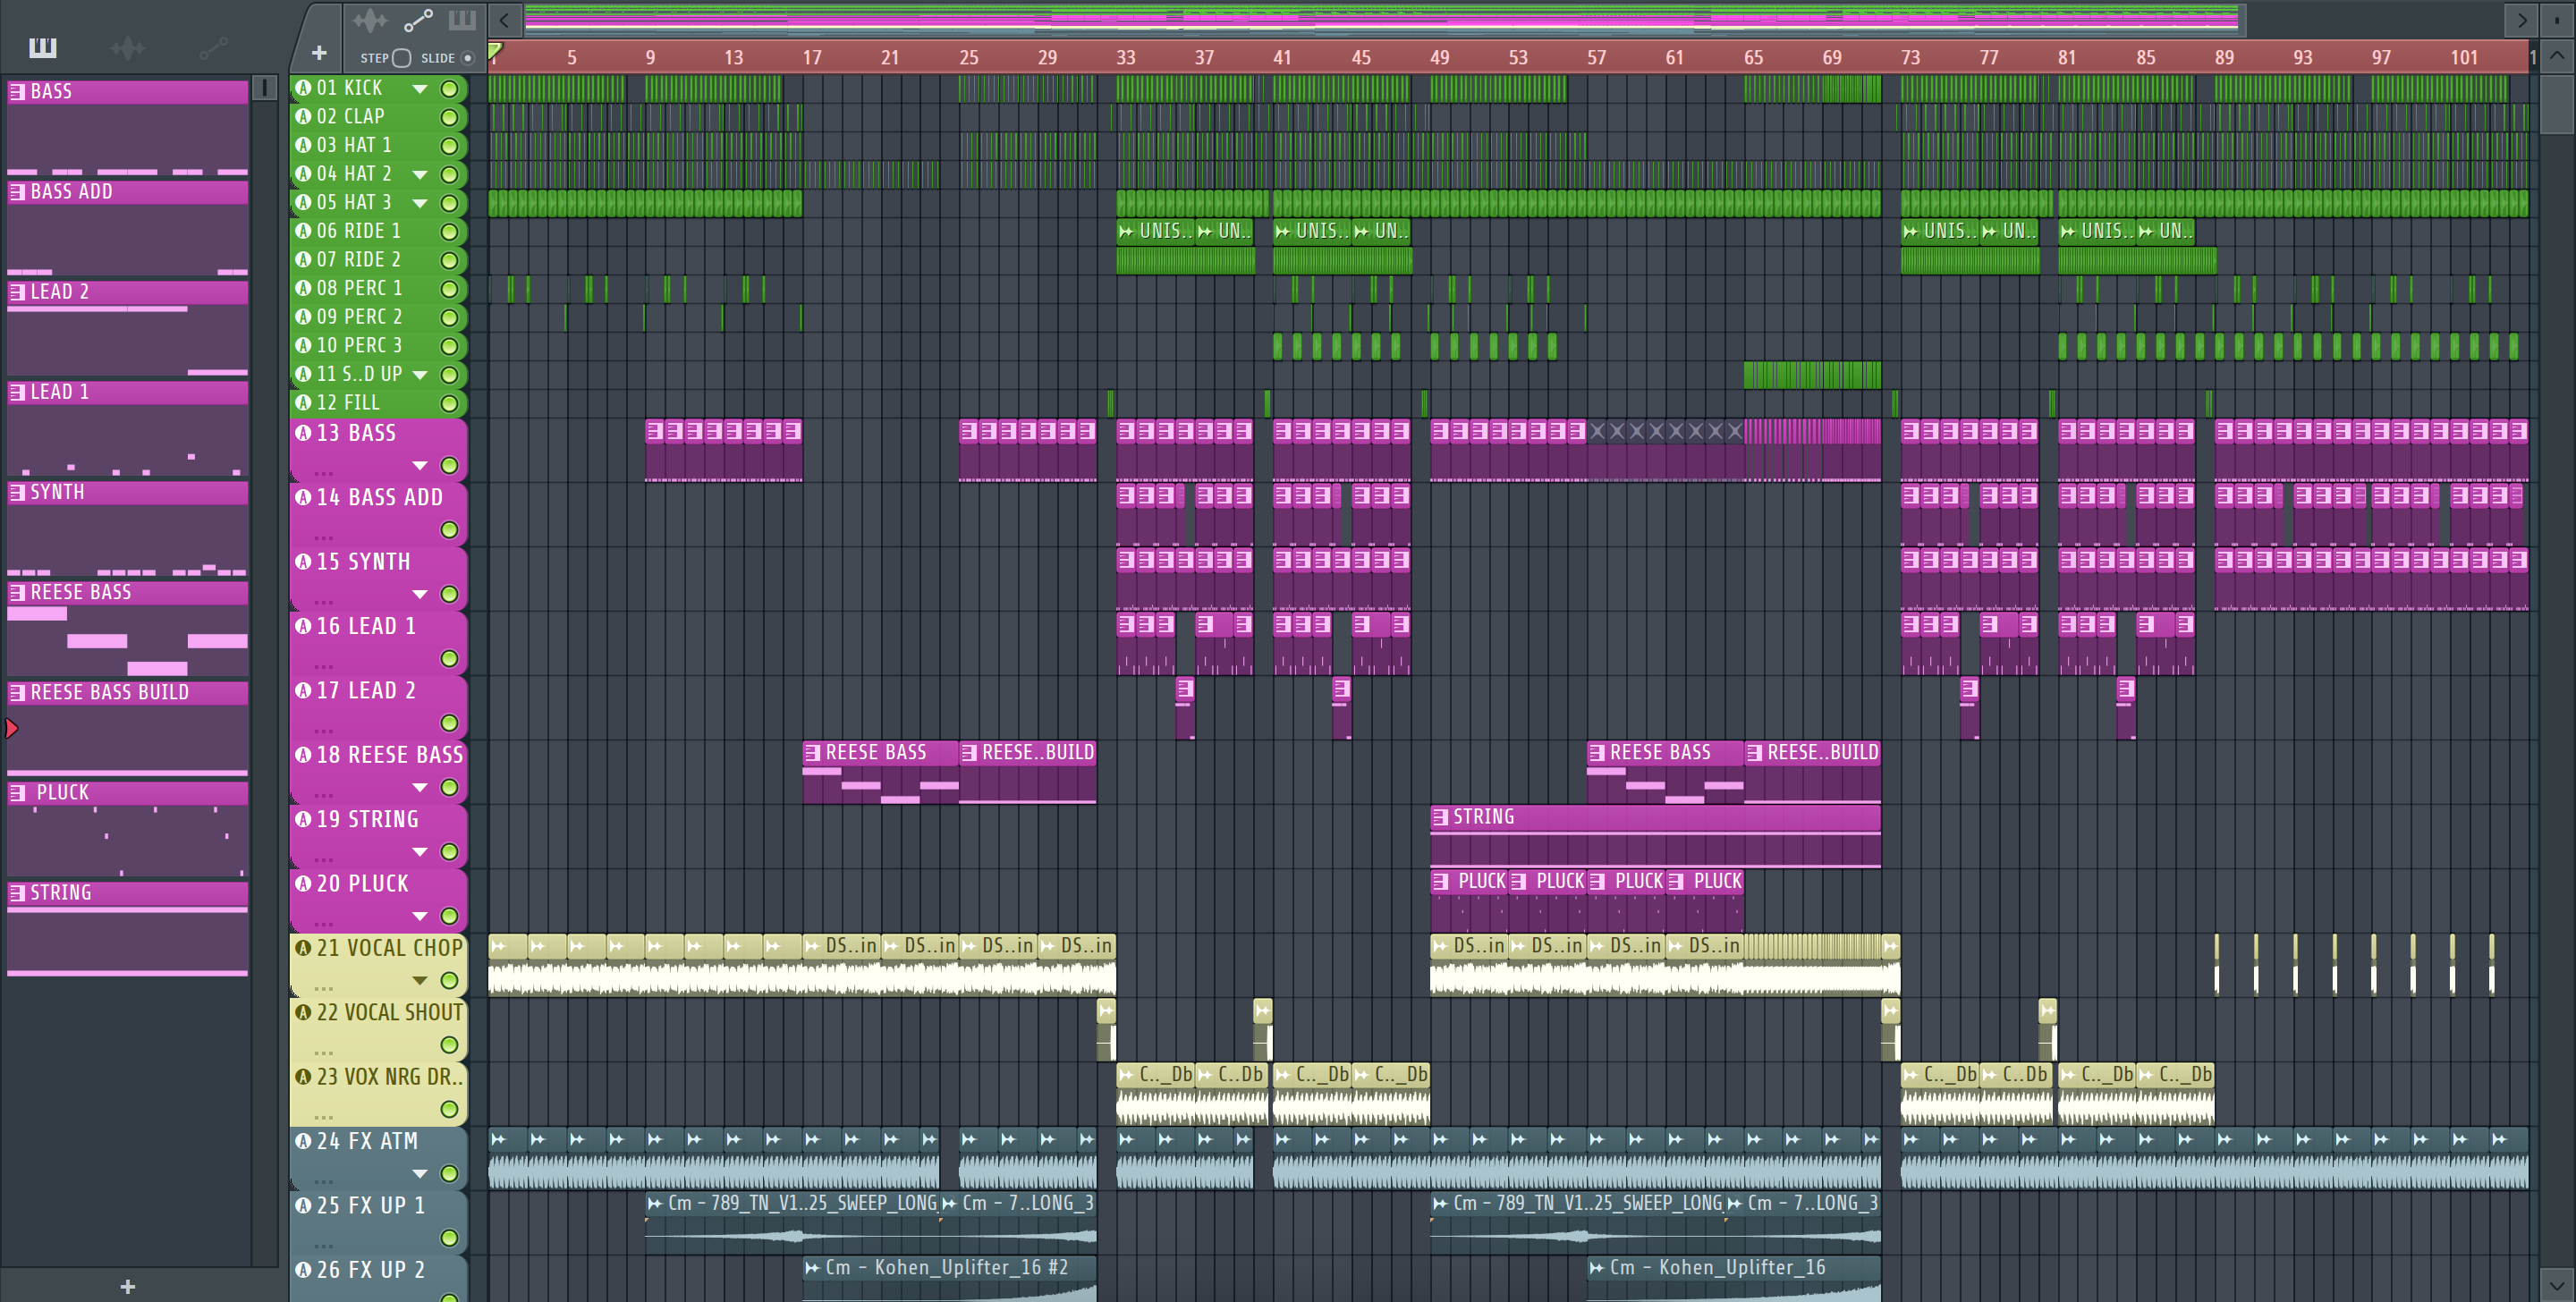
Task: Click the 21 VOCAL CHOP track A icon
Action: point(303,948)
